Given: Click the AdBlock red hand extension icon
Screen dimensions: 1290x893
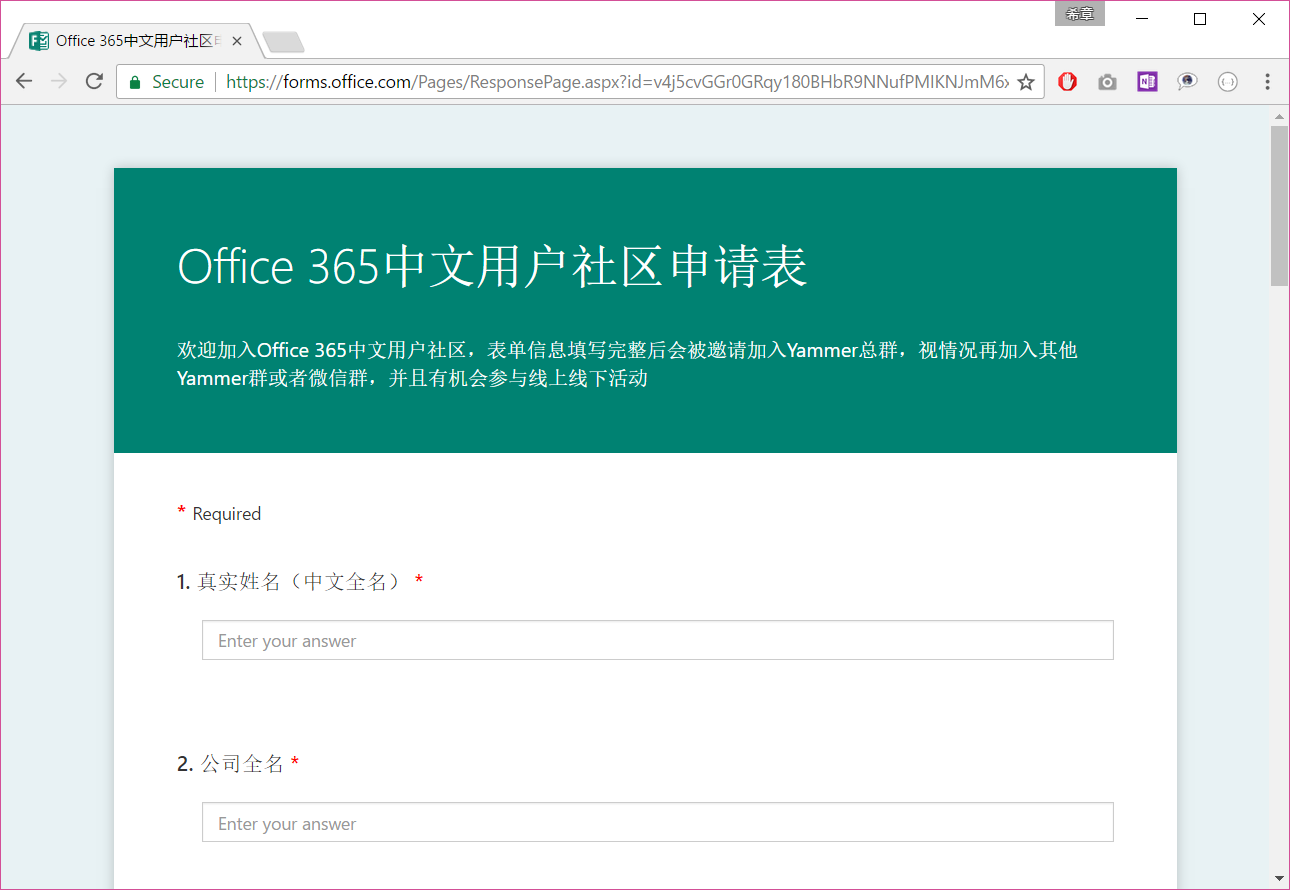Looking at the screenshot, I should [x=1067, y=82].
